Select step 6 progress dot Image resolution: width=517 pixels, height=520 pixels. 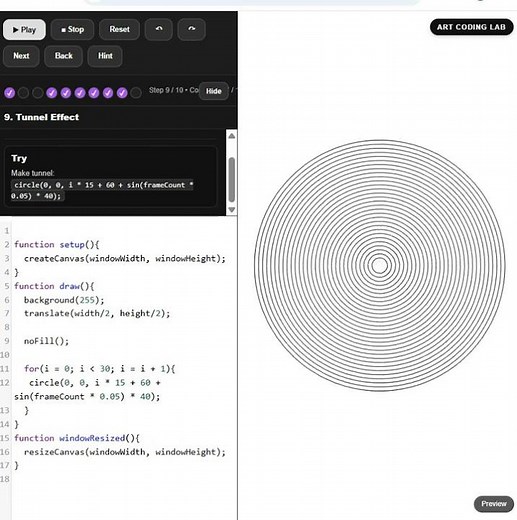pyautogui.click(x=80, y=93)
